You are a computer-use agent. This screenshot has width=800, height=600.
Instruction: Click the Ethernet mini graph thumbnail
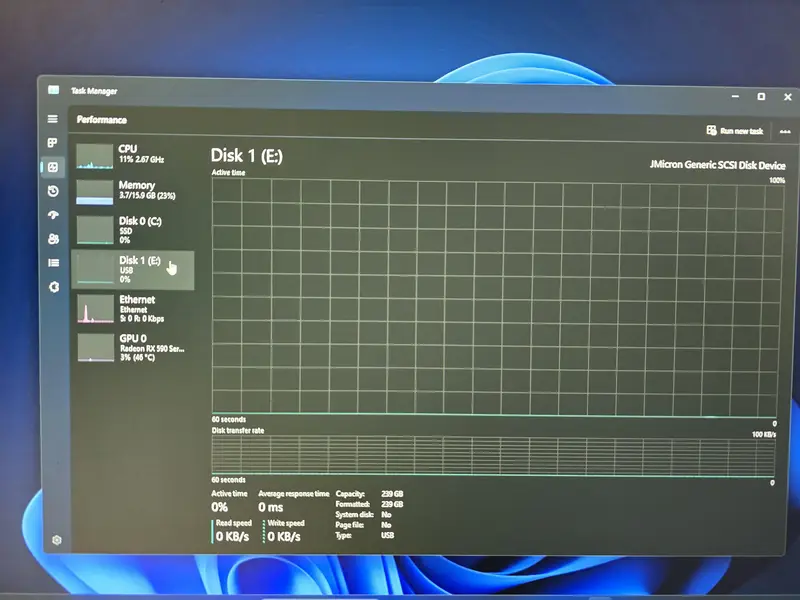coord(96,309)
